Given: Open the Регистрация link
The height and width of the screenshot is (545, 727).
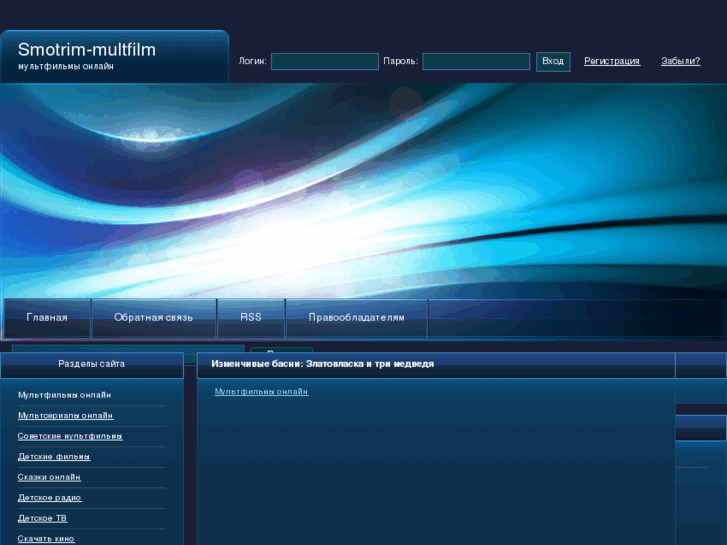Looking at the screenshot, I should click(612, 61).
